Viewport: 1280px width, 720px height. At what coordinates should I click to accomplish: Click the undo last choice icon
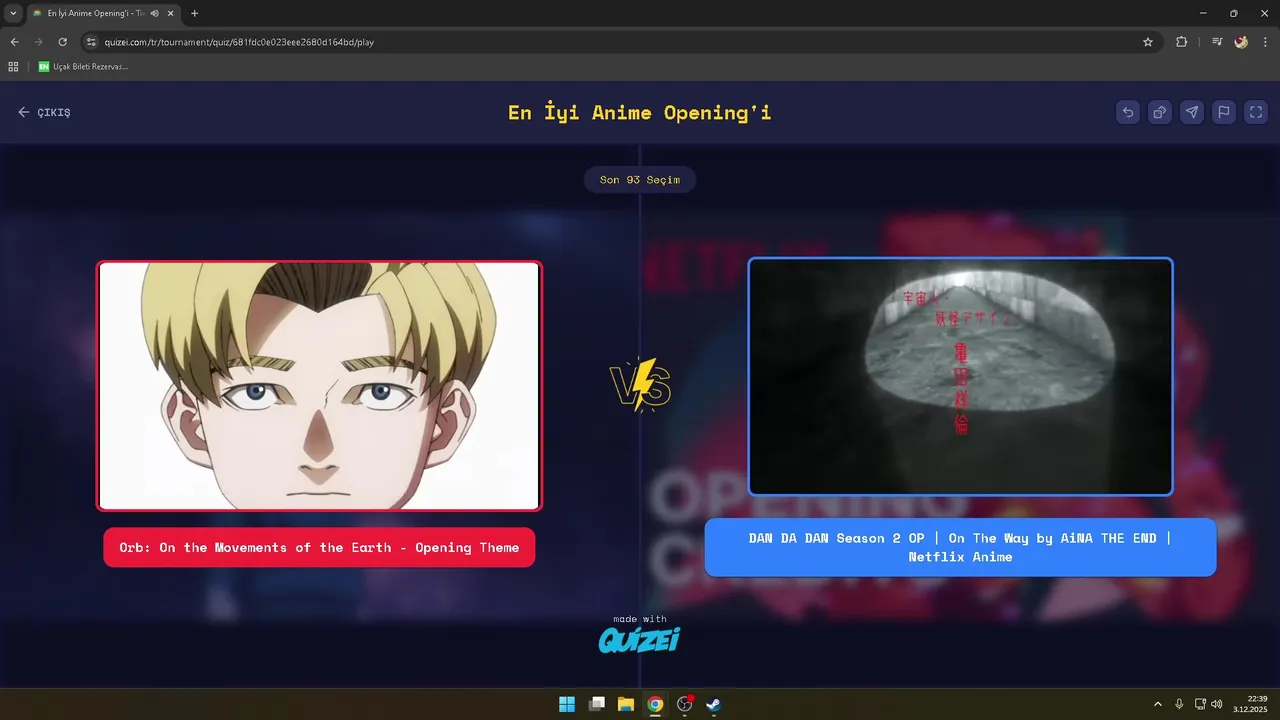click(1128, 112)
